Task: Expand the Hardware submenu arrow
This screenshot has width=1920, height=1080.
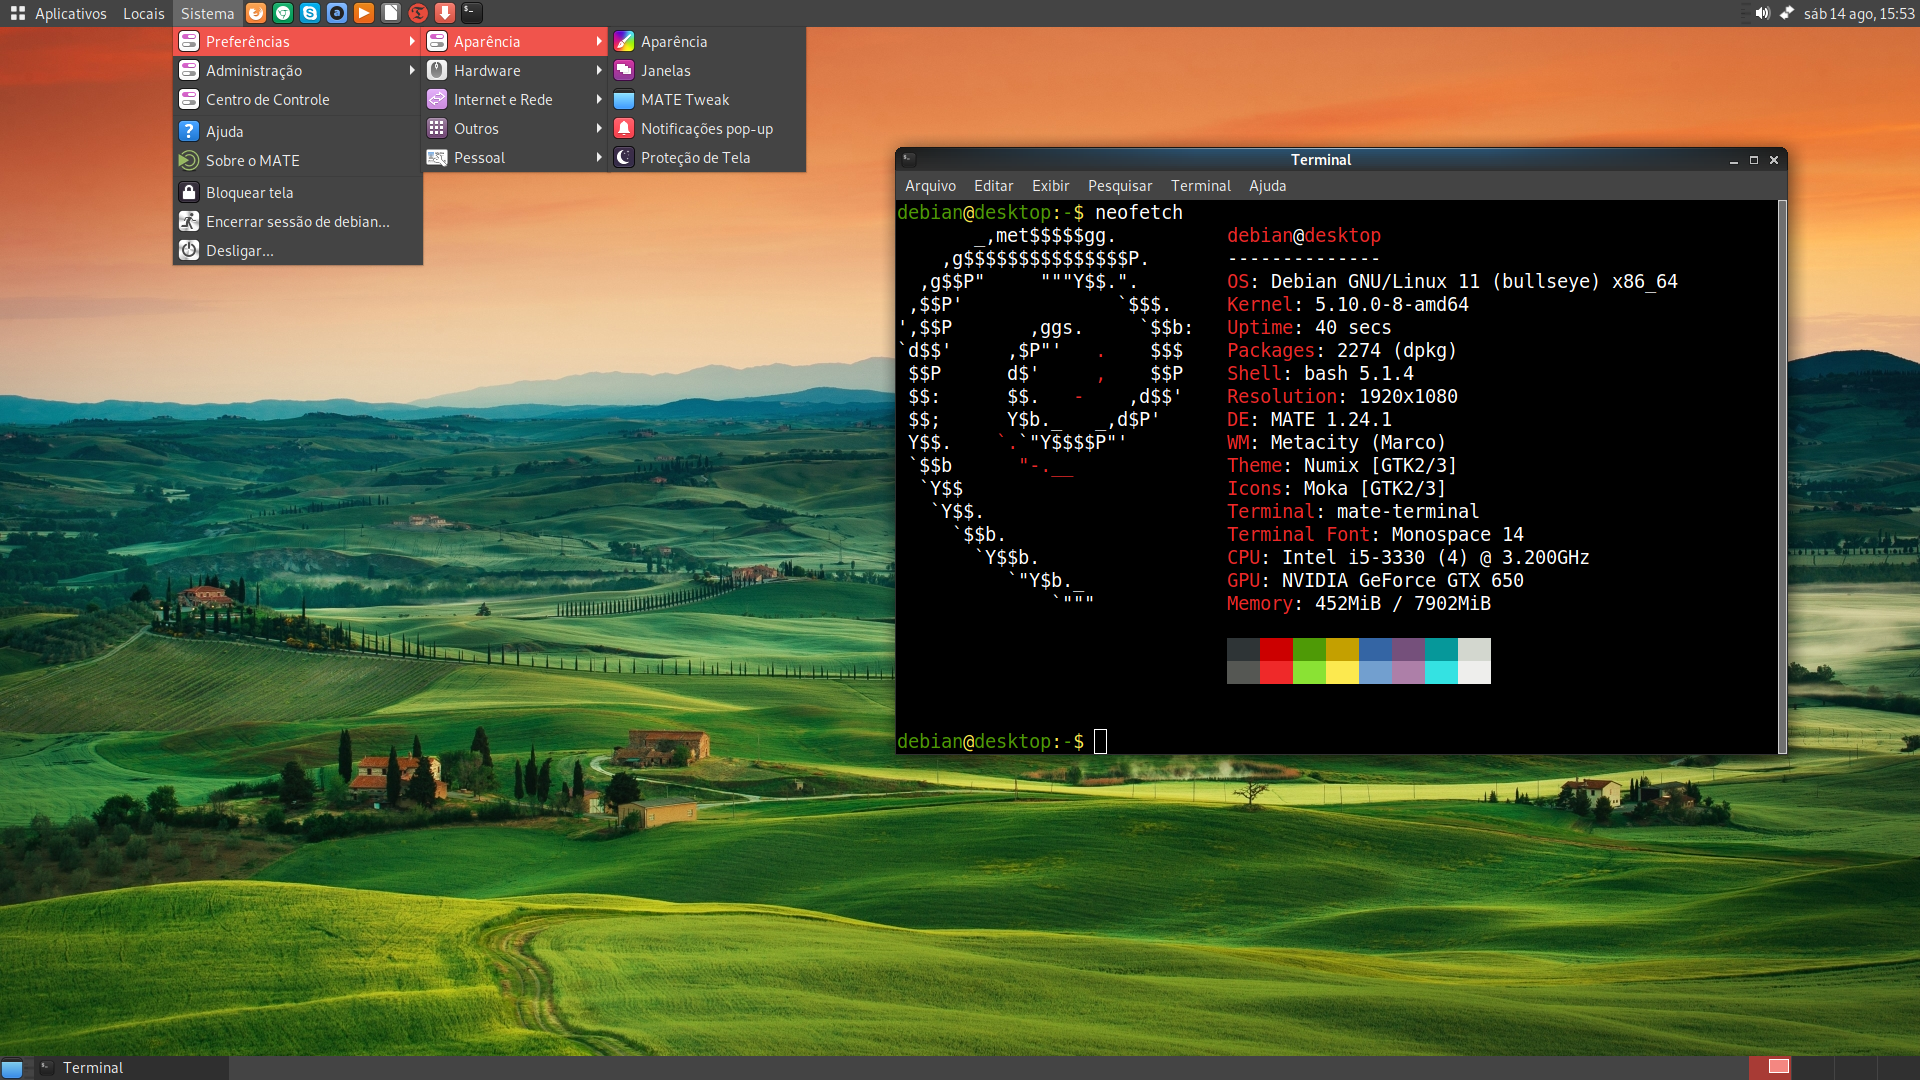Action: tap(599, 70)
